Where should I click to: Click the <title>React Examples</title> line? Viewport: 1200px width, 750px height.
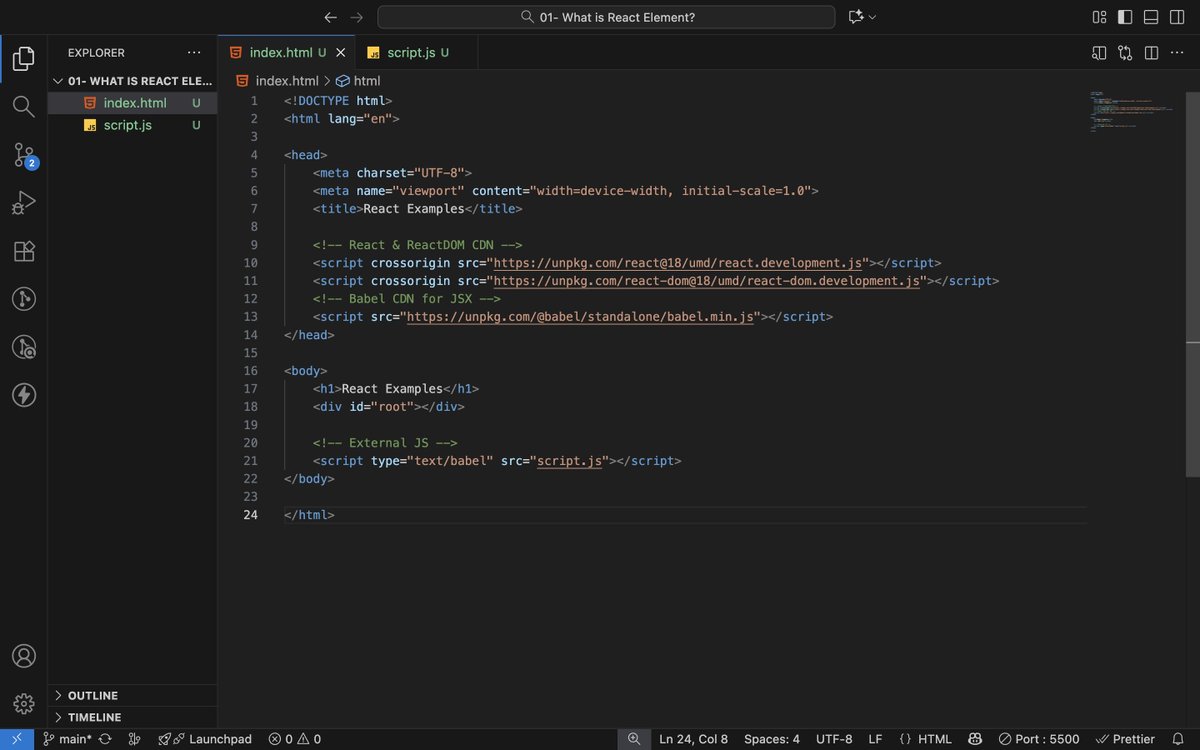(x=418, y=209)
